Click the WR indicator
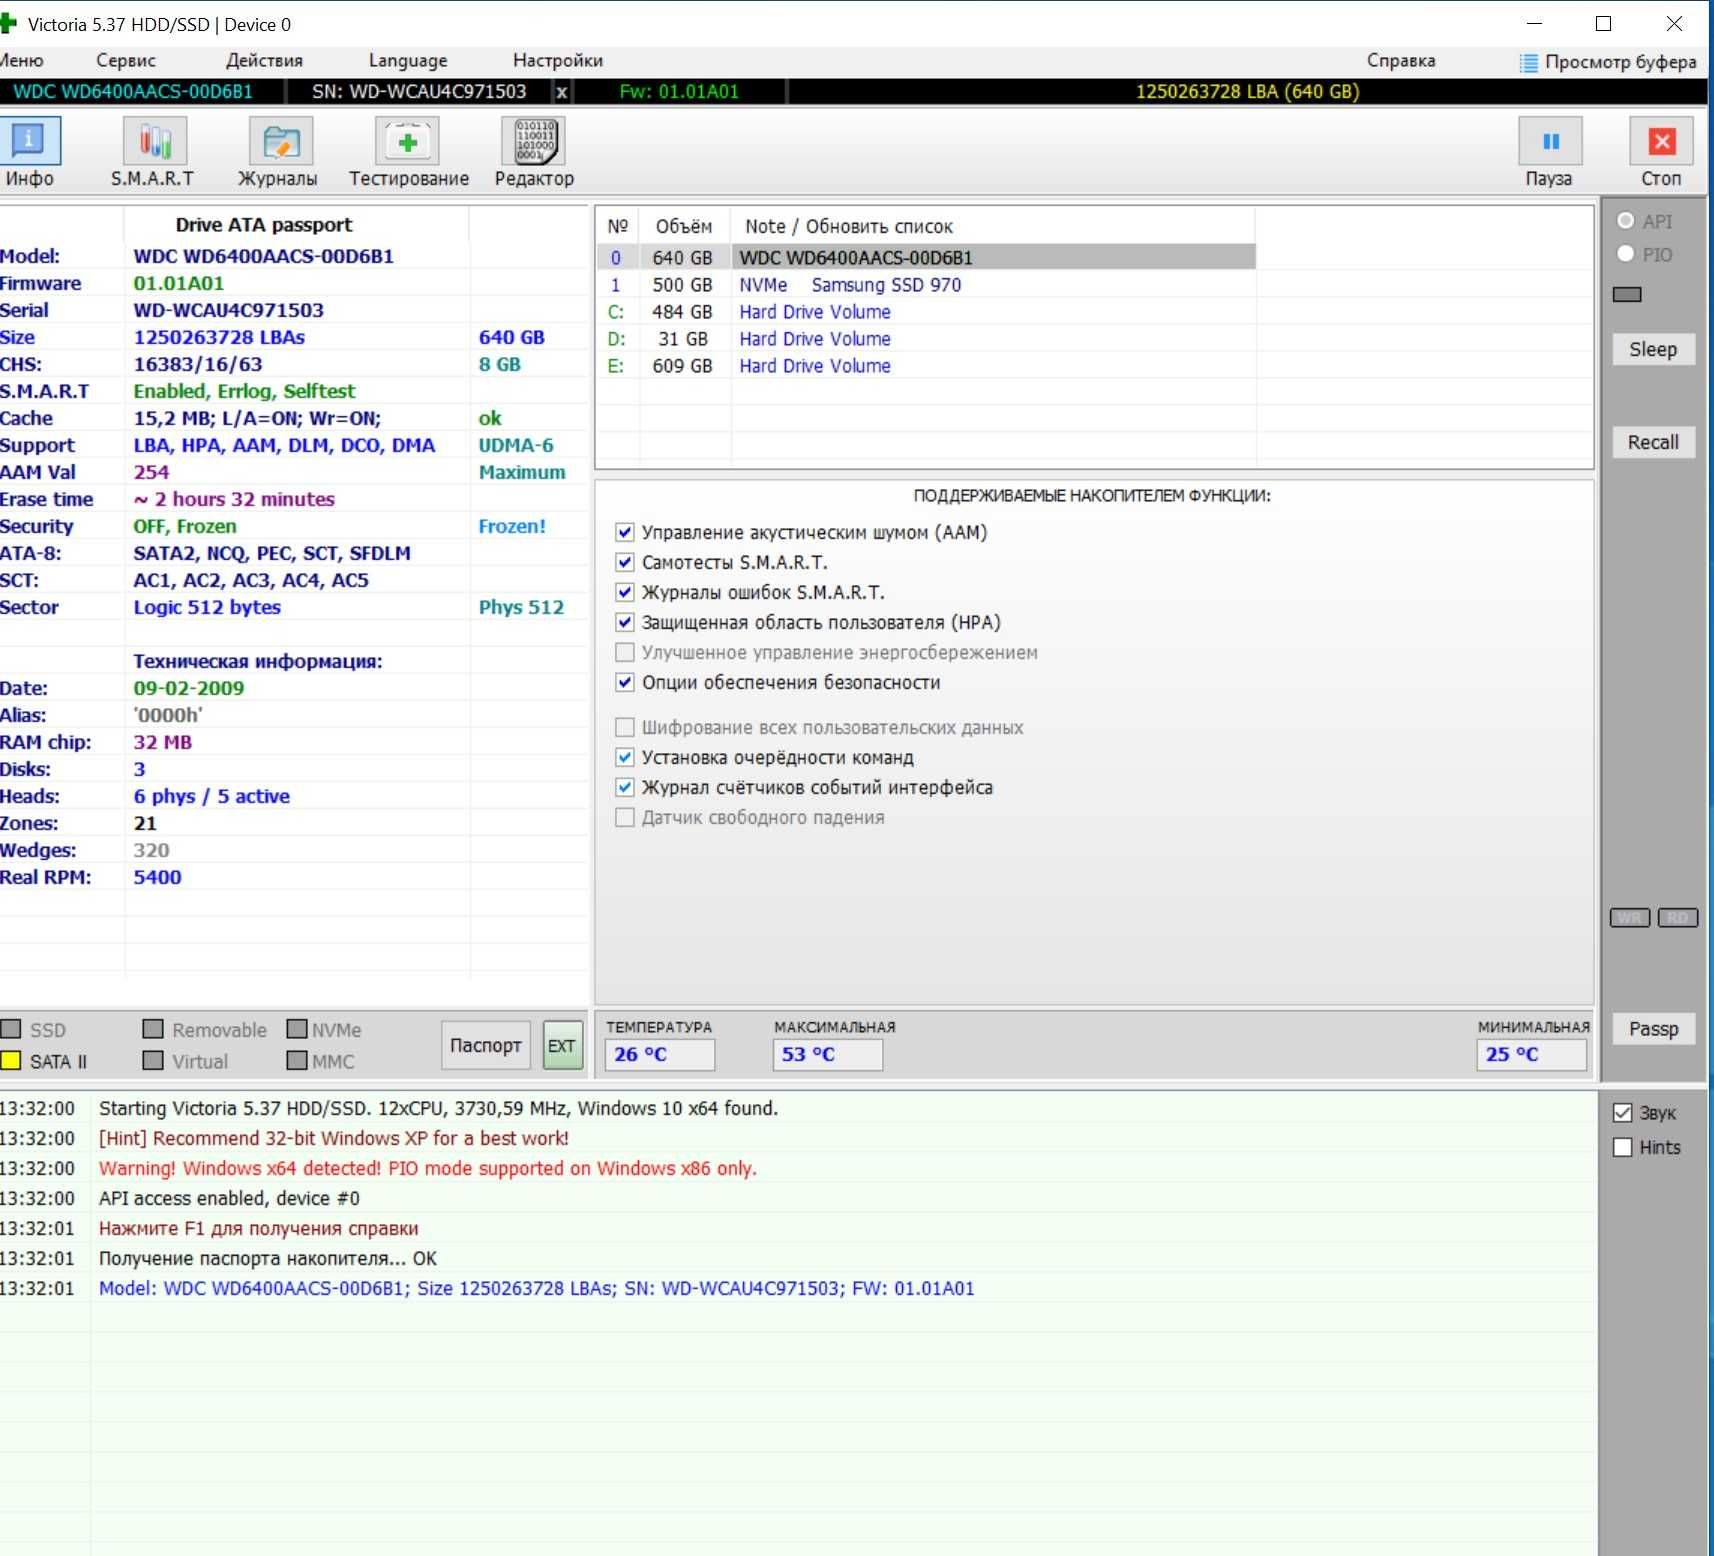 [x=1630, y=918]
